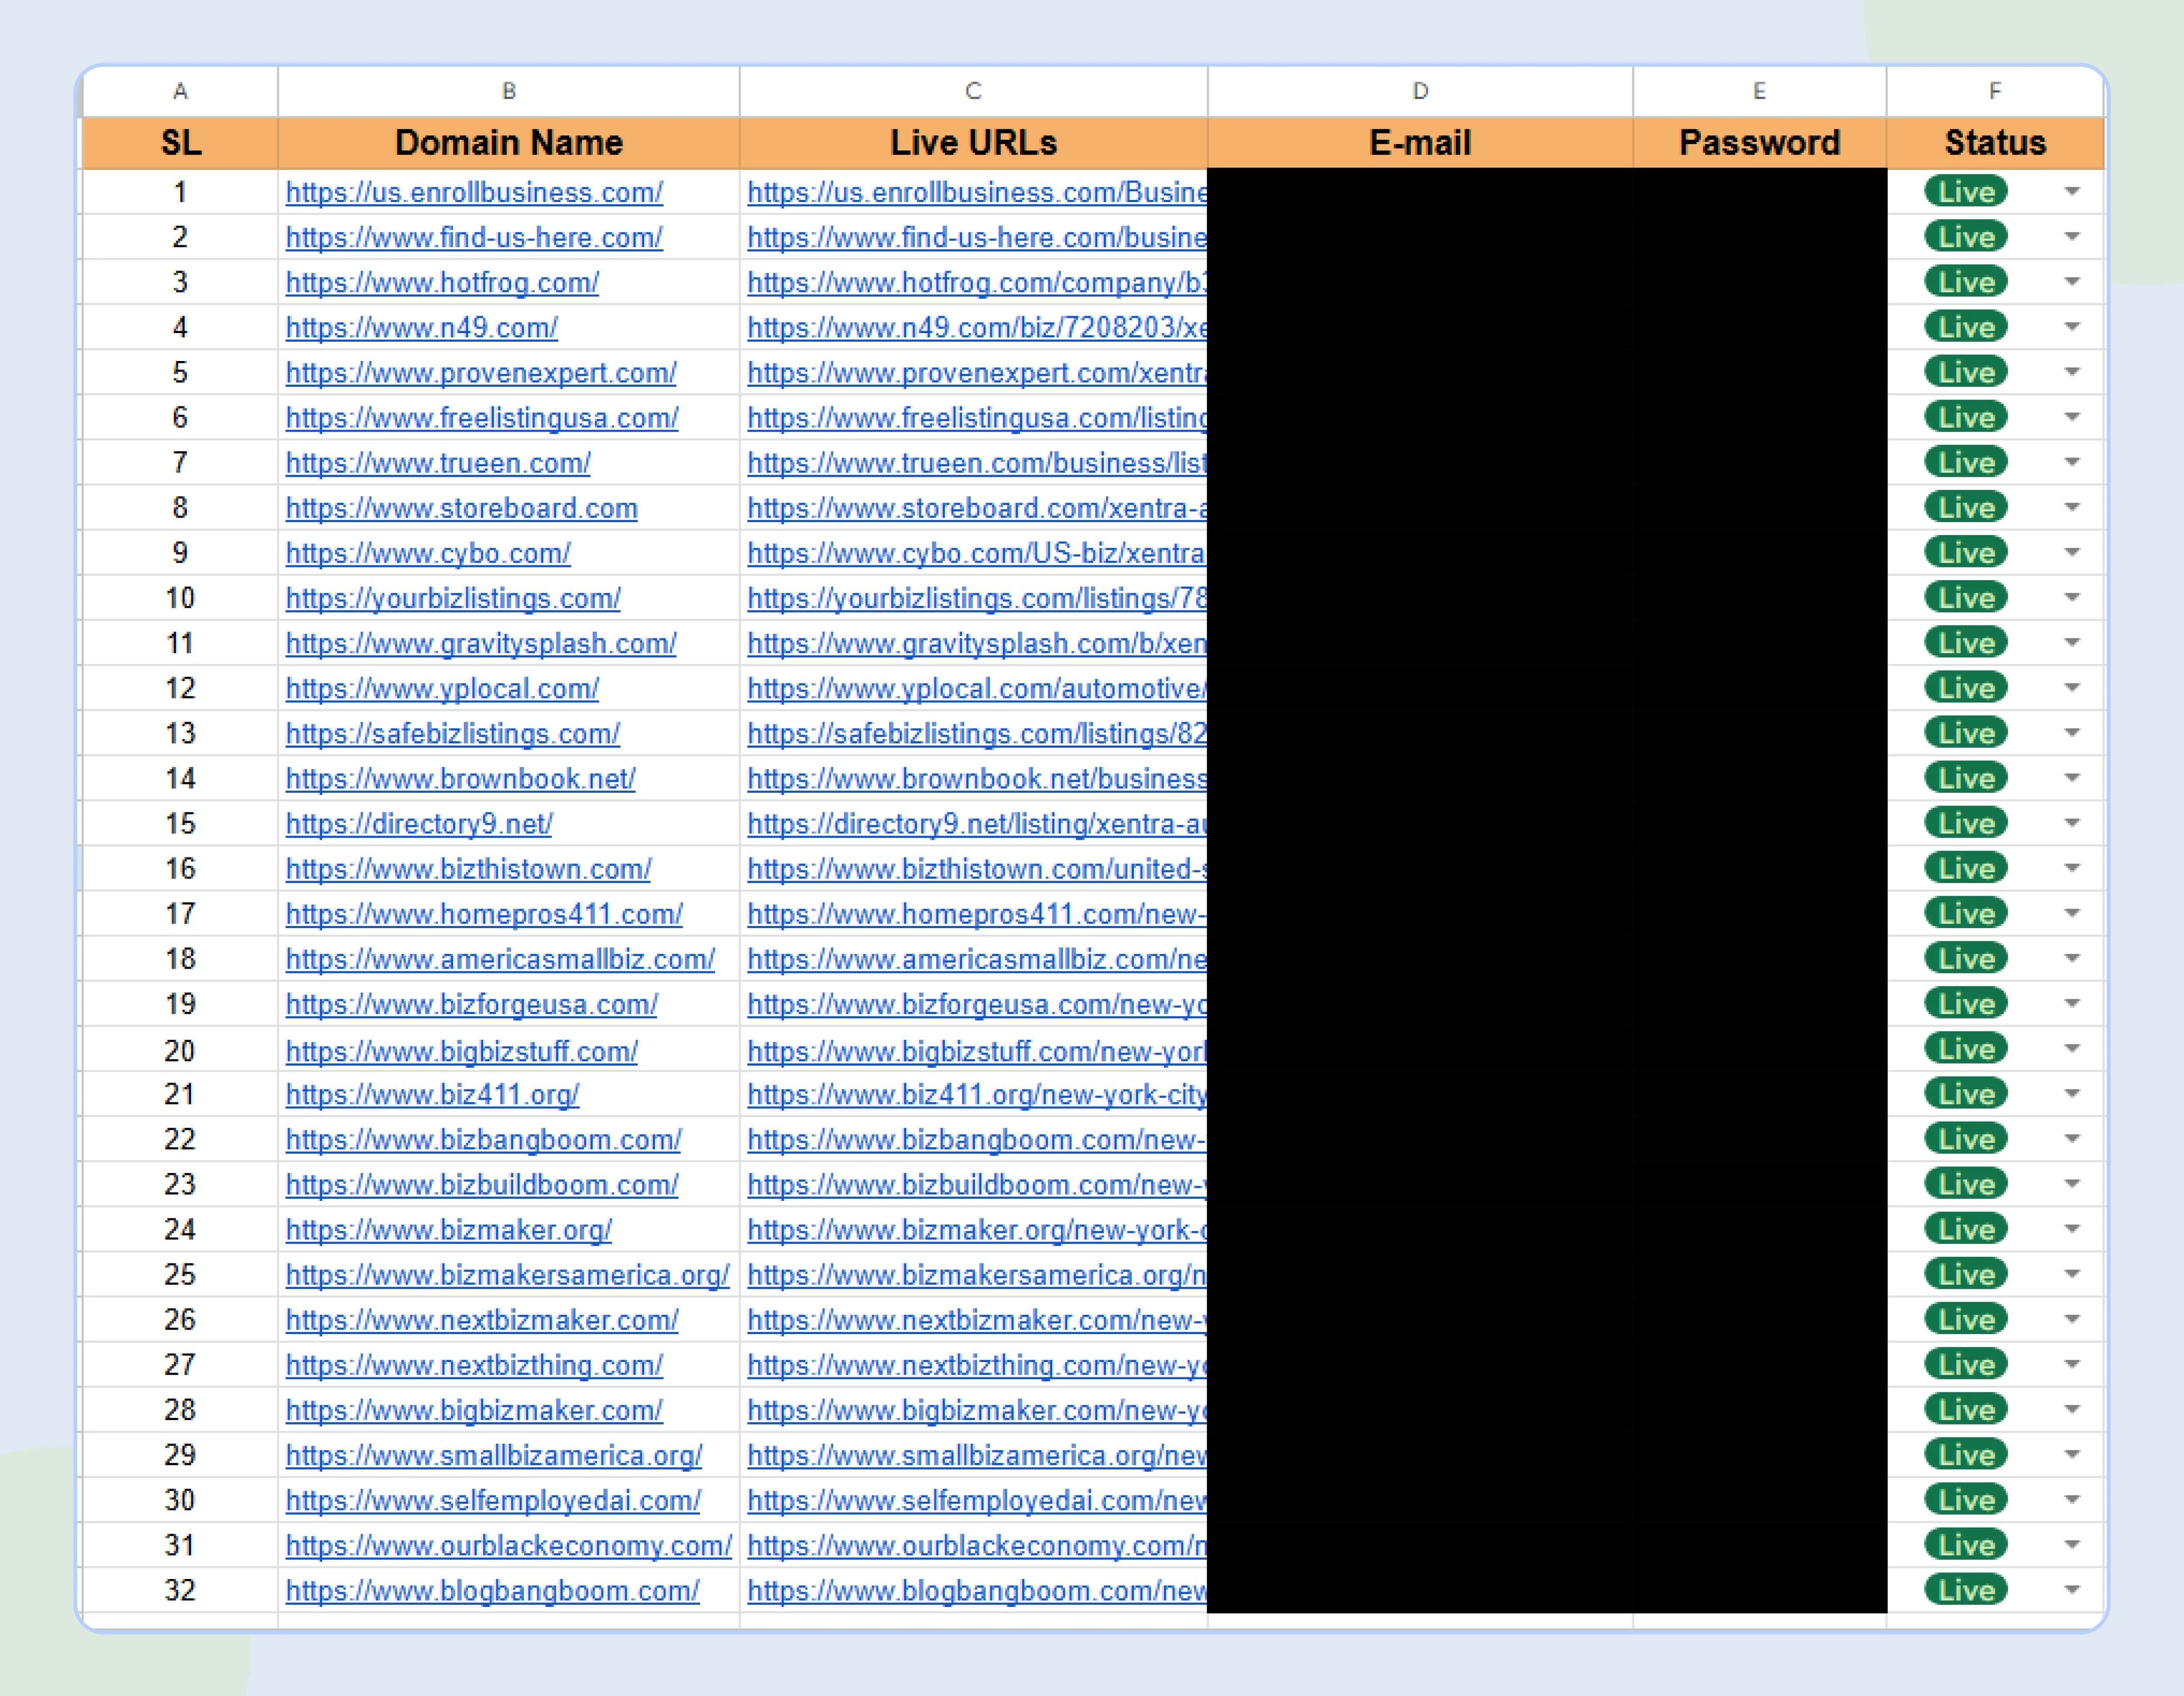Open the trueen.com/business live URL

[977, 463]
